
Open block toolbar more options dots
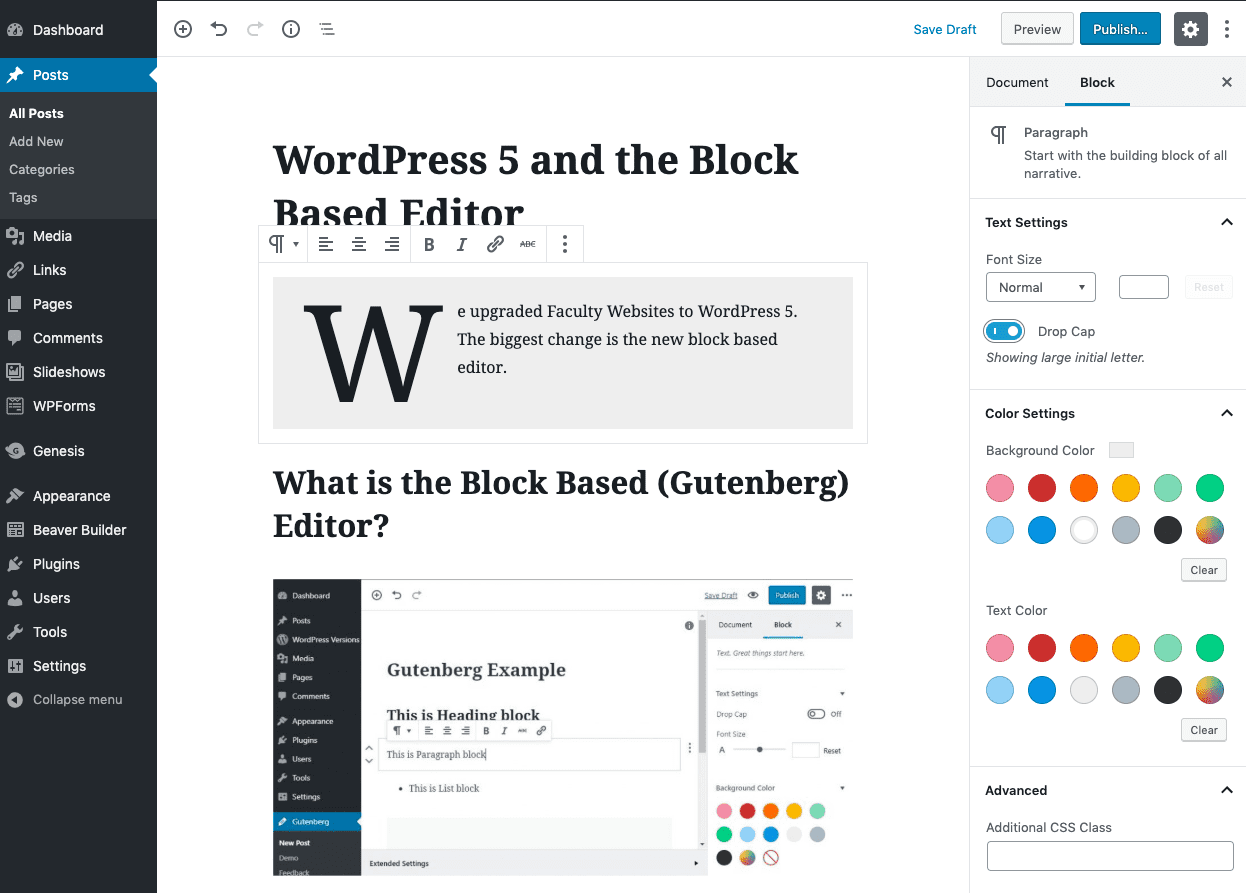565,244
